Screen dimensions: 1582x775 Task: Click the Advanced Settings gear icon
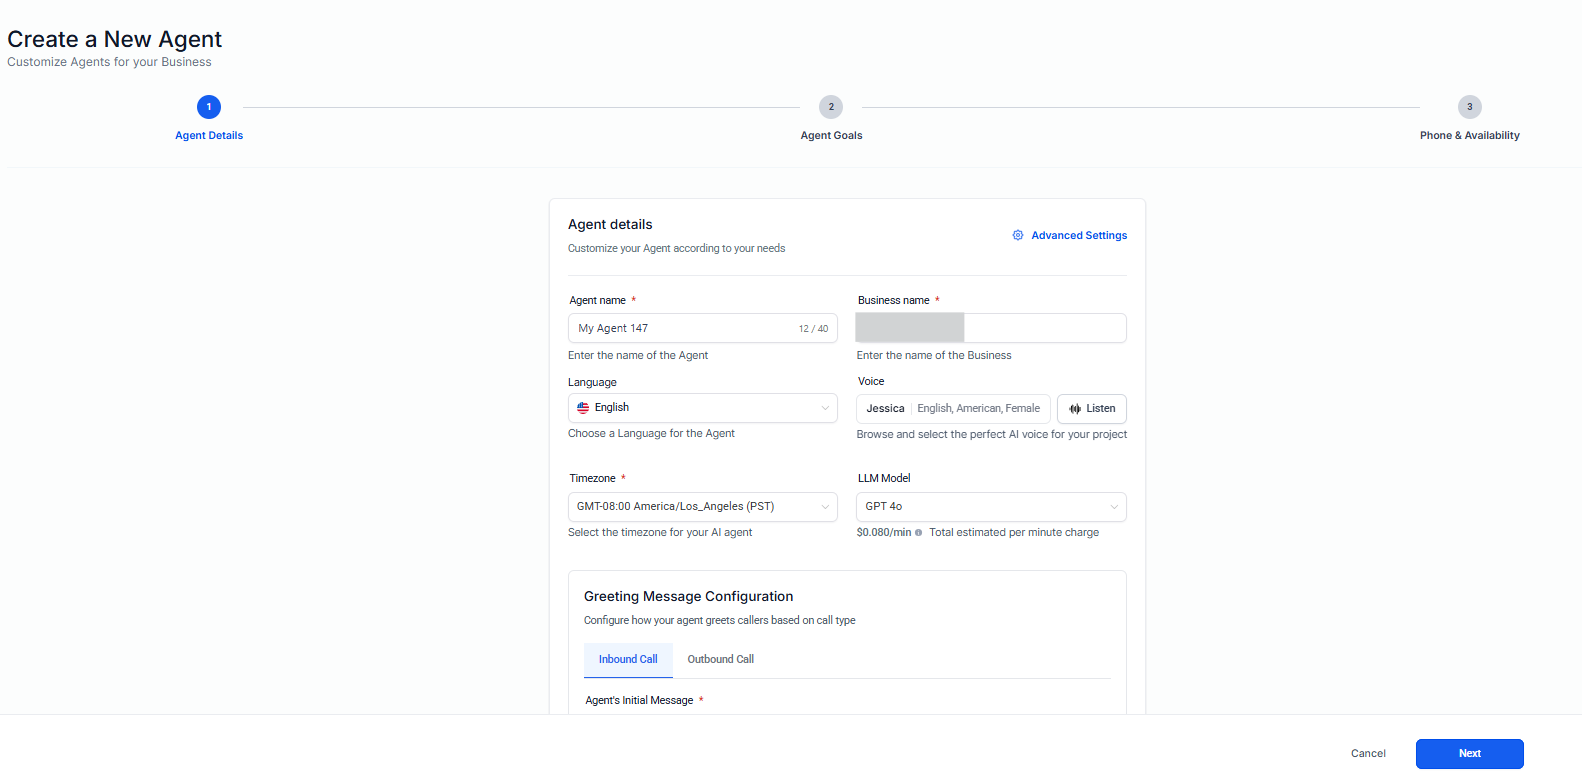click(1017, 235)
